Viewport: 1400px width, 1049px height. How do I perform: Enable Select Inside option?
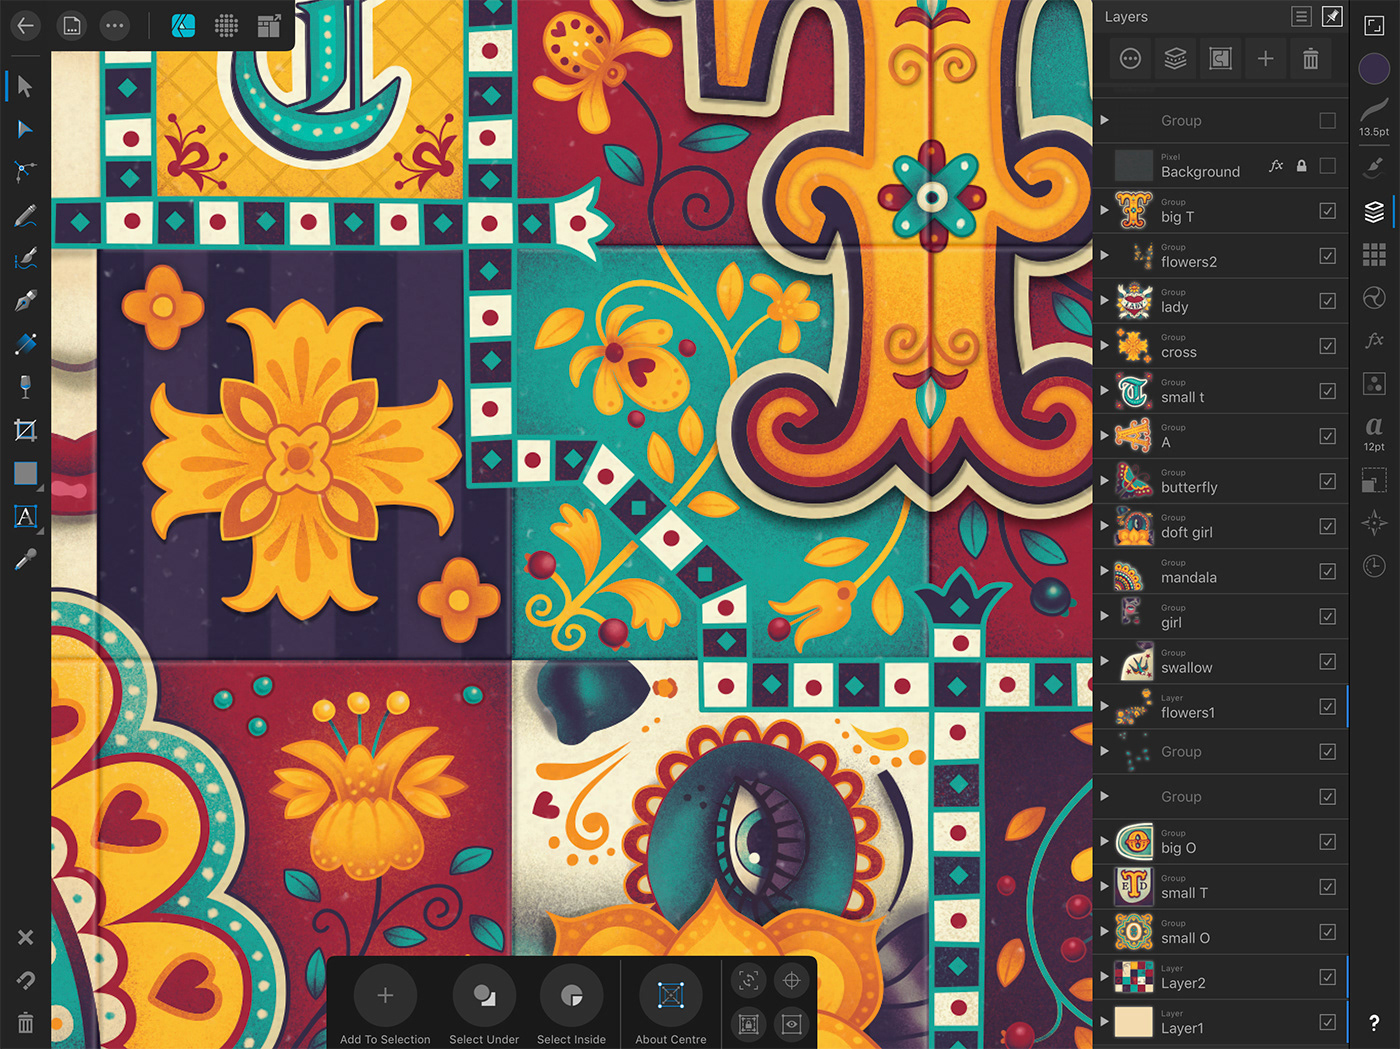point(572,1006)
